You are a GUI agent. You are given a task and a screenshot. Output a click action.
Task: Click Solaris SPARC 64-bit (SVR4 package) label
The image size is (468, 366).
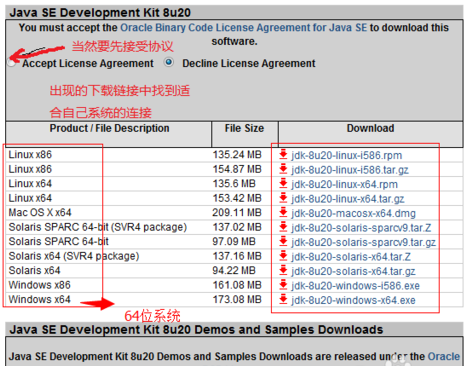point(98,227)
